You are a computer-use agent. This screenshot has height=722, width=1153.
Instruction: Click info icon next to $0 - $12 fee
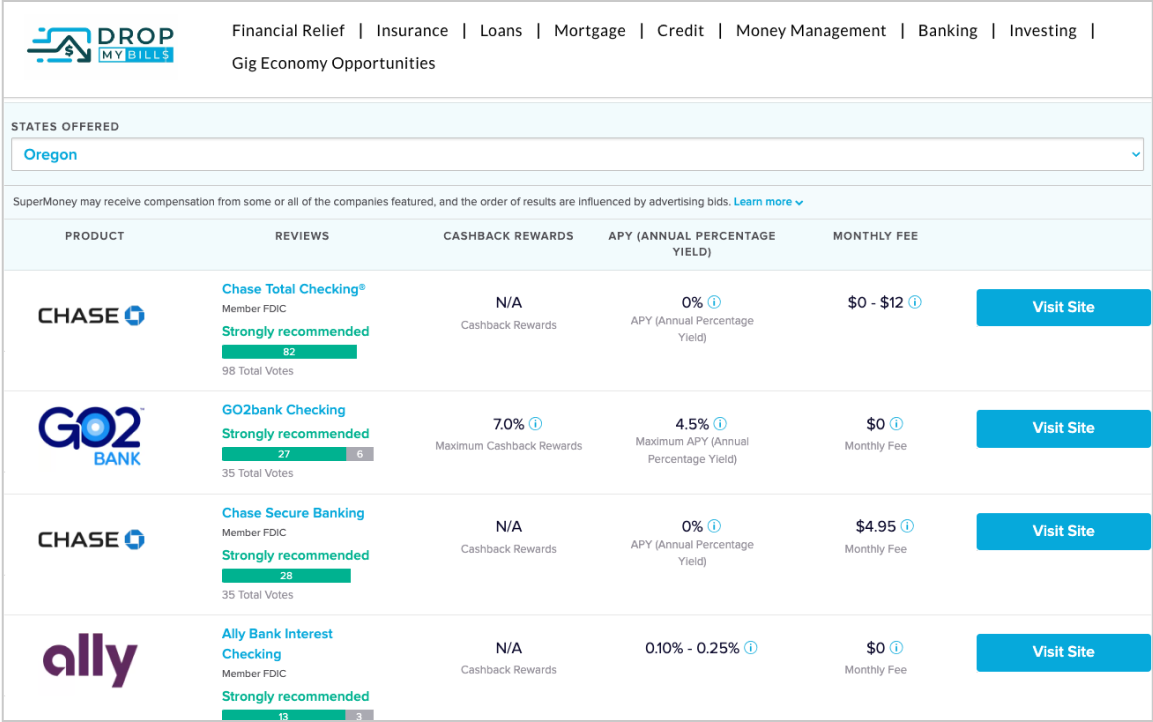[x=915, y=302]
